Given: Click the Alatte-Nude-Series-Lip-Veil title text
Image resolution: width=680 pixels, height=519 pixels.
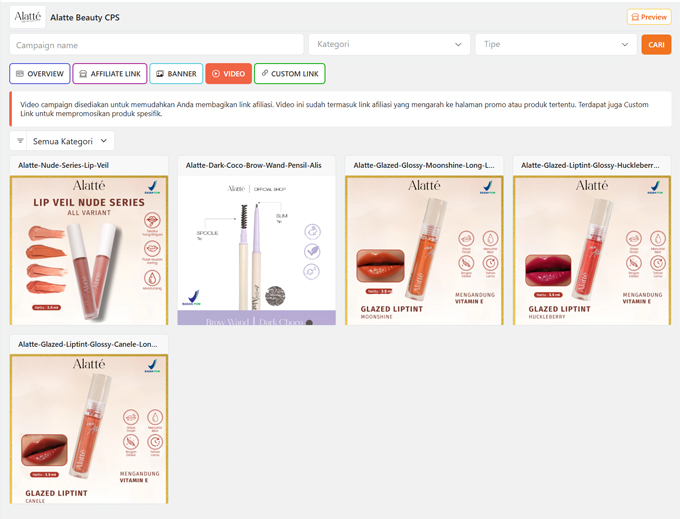Looking at the screenshot, I should click(x=64, y=165).
